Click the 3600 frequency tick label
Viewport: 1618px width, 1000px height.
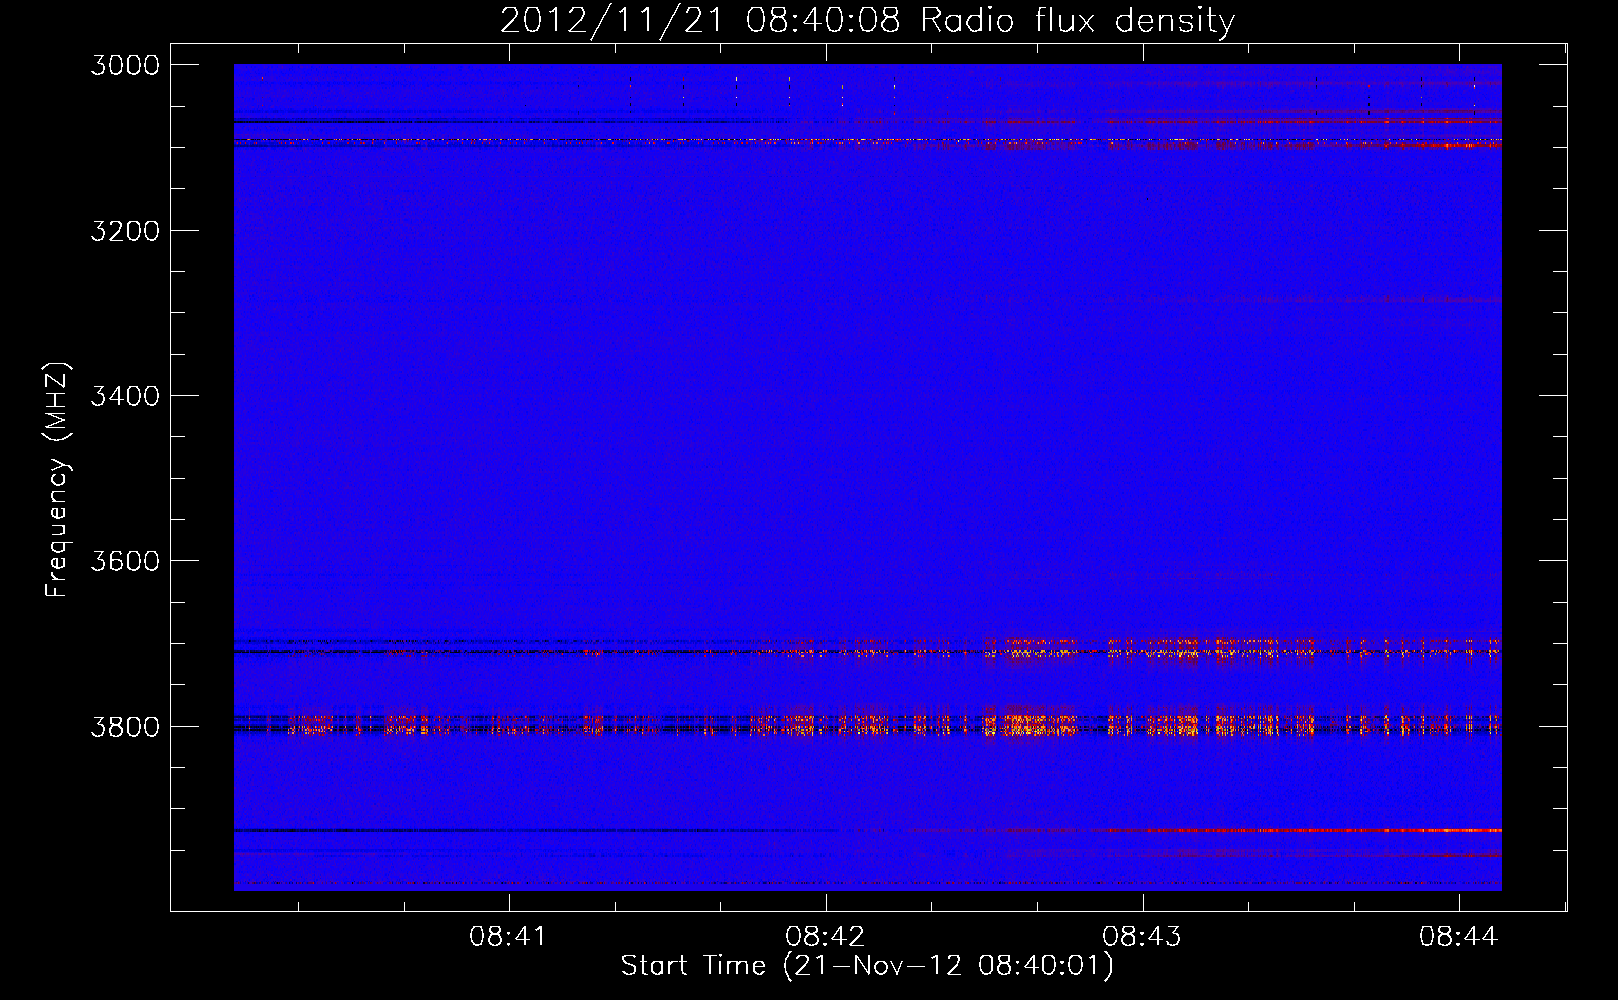(125, 561)
